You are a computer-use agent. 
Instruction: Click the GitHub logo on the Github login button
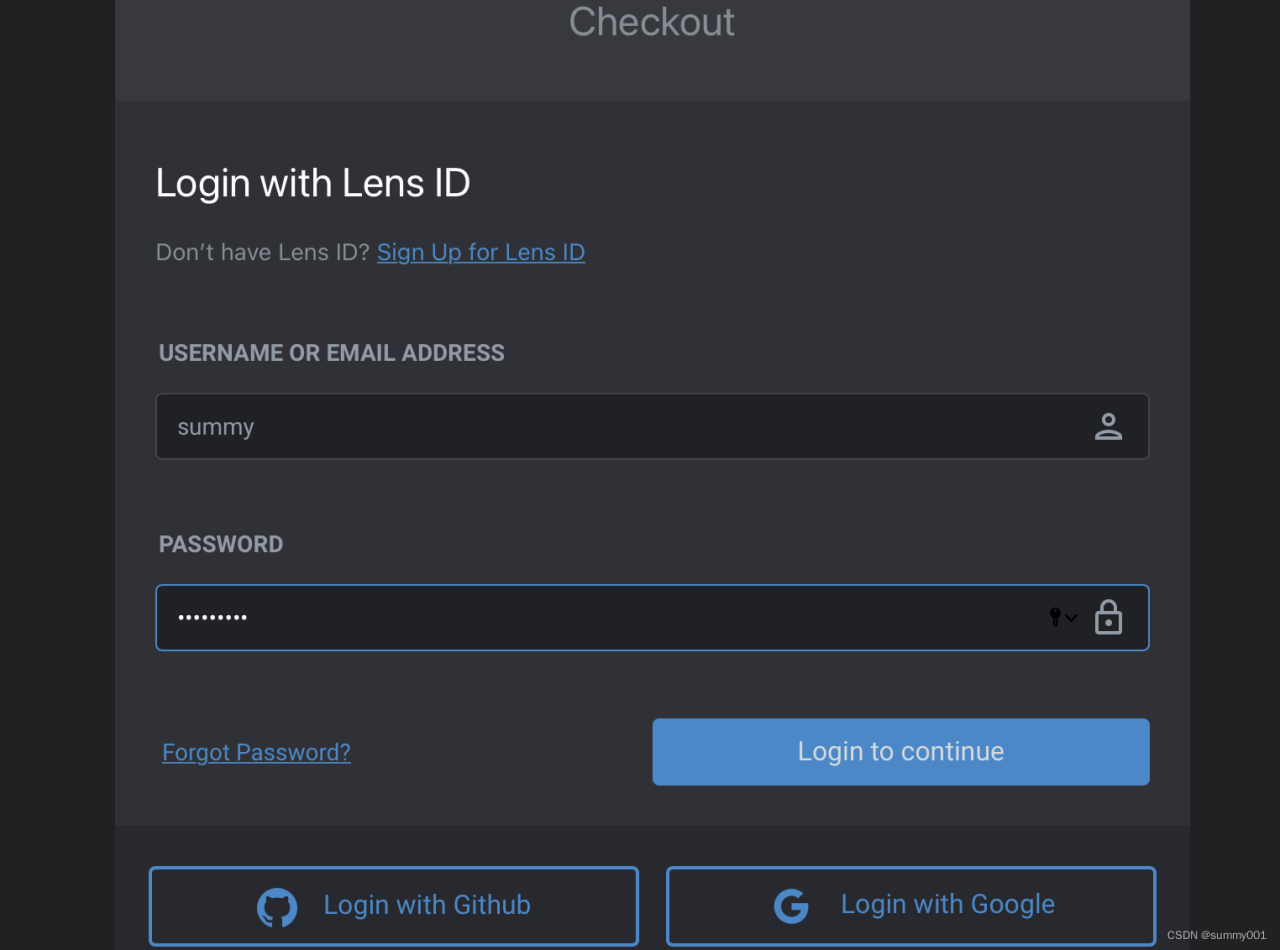click(x=277, y=906)
